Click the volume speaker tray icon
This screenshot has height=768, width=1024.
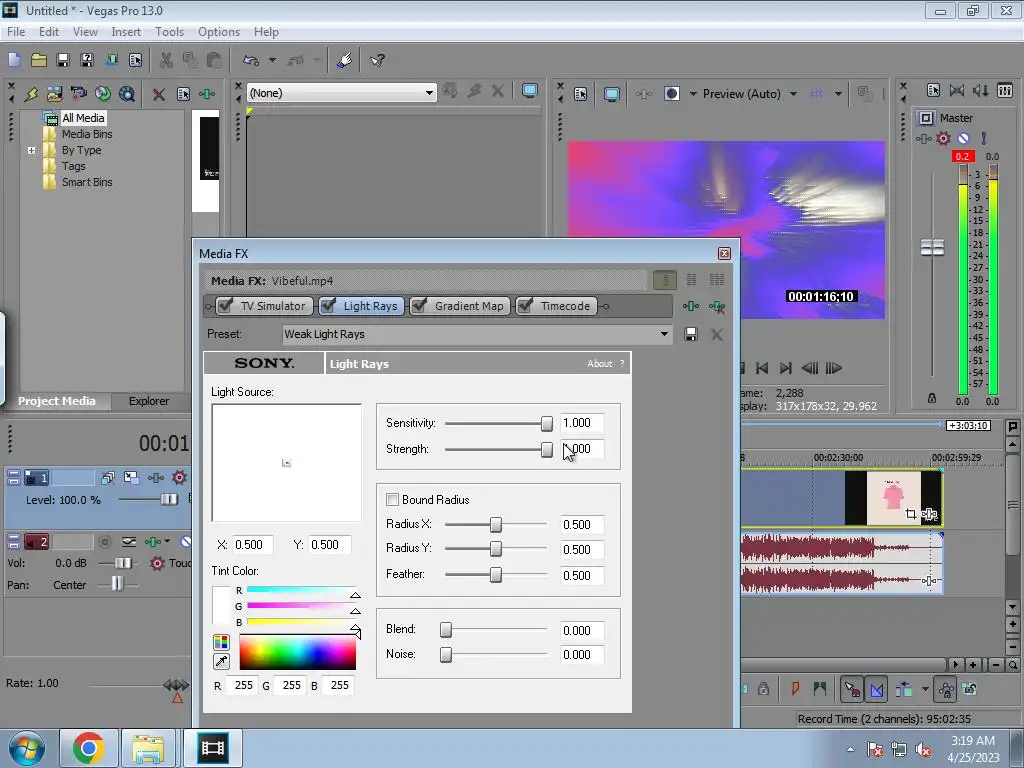(923, 750)
